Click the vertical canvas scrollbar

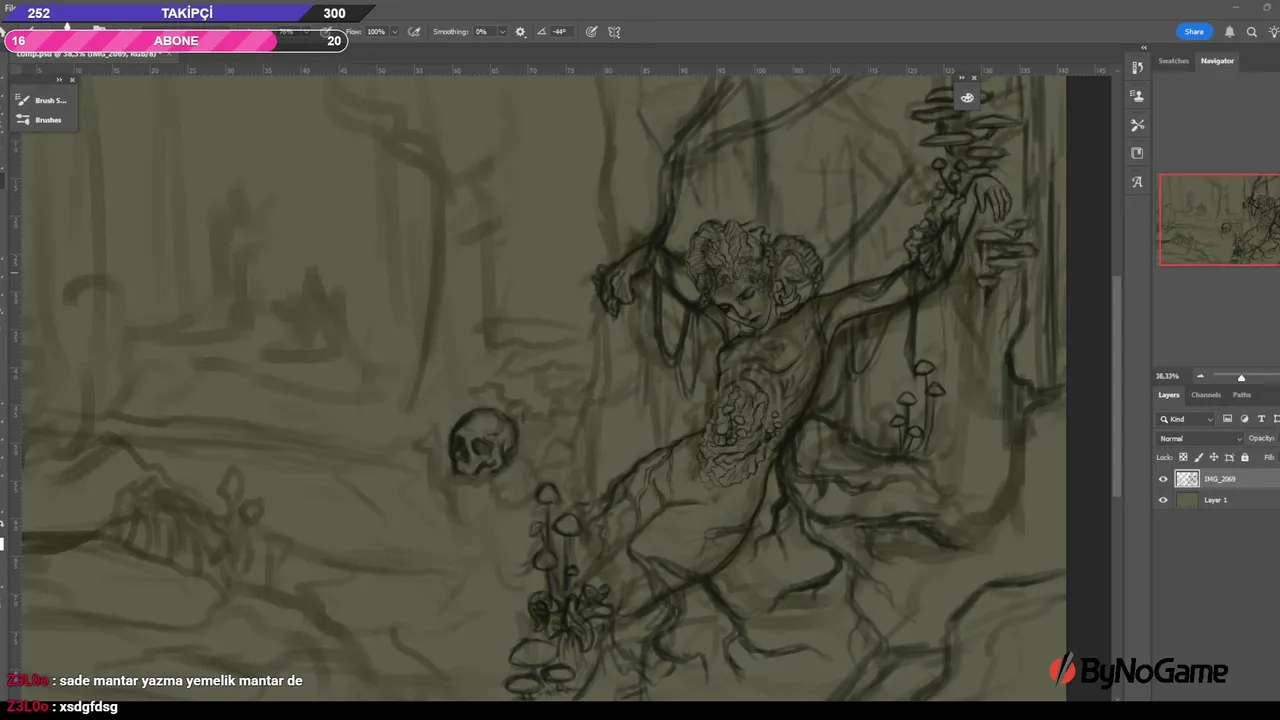pos(1119,388)
